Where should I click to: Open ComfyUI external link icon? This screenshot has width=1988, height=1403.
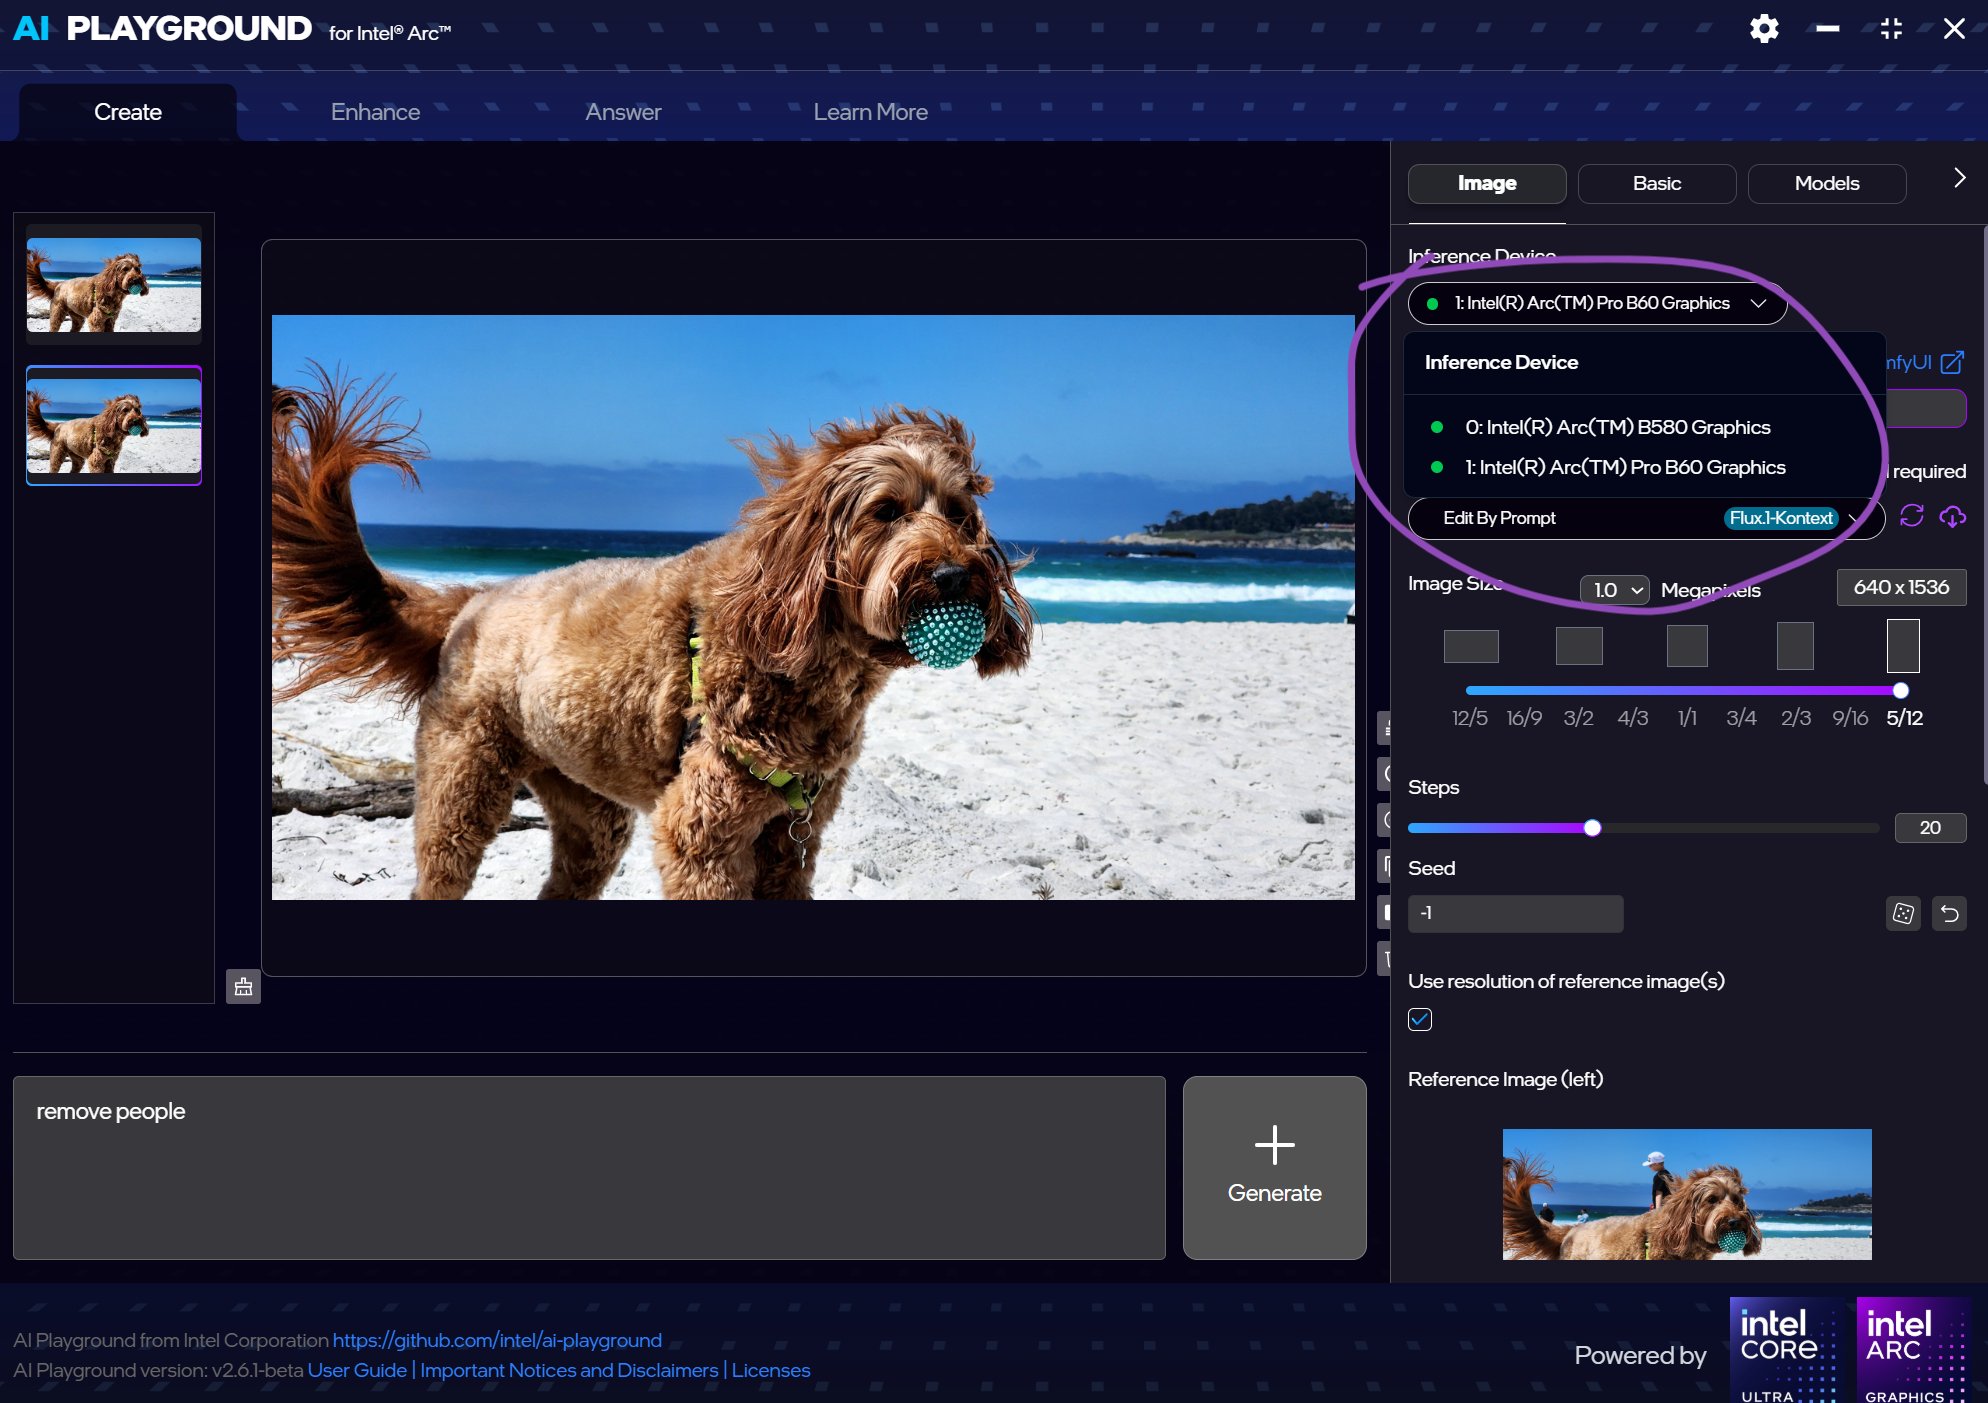click(x=1951, y=362)
